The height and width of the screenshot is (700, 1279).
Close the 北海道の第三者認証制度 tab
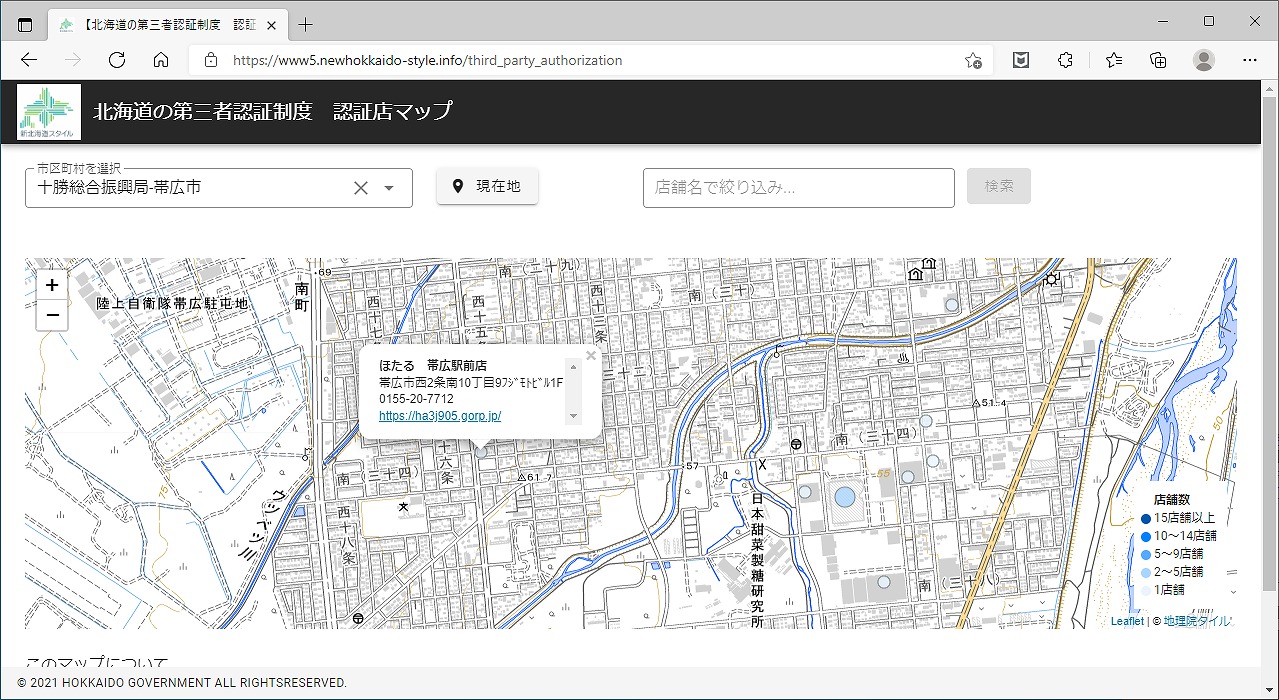tap(271, 25)
